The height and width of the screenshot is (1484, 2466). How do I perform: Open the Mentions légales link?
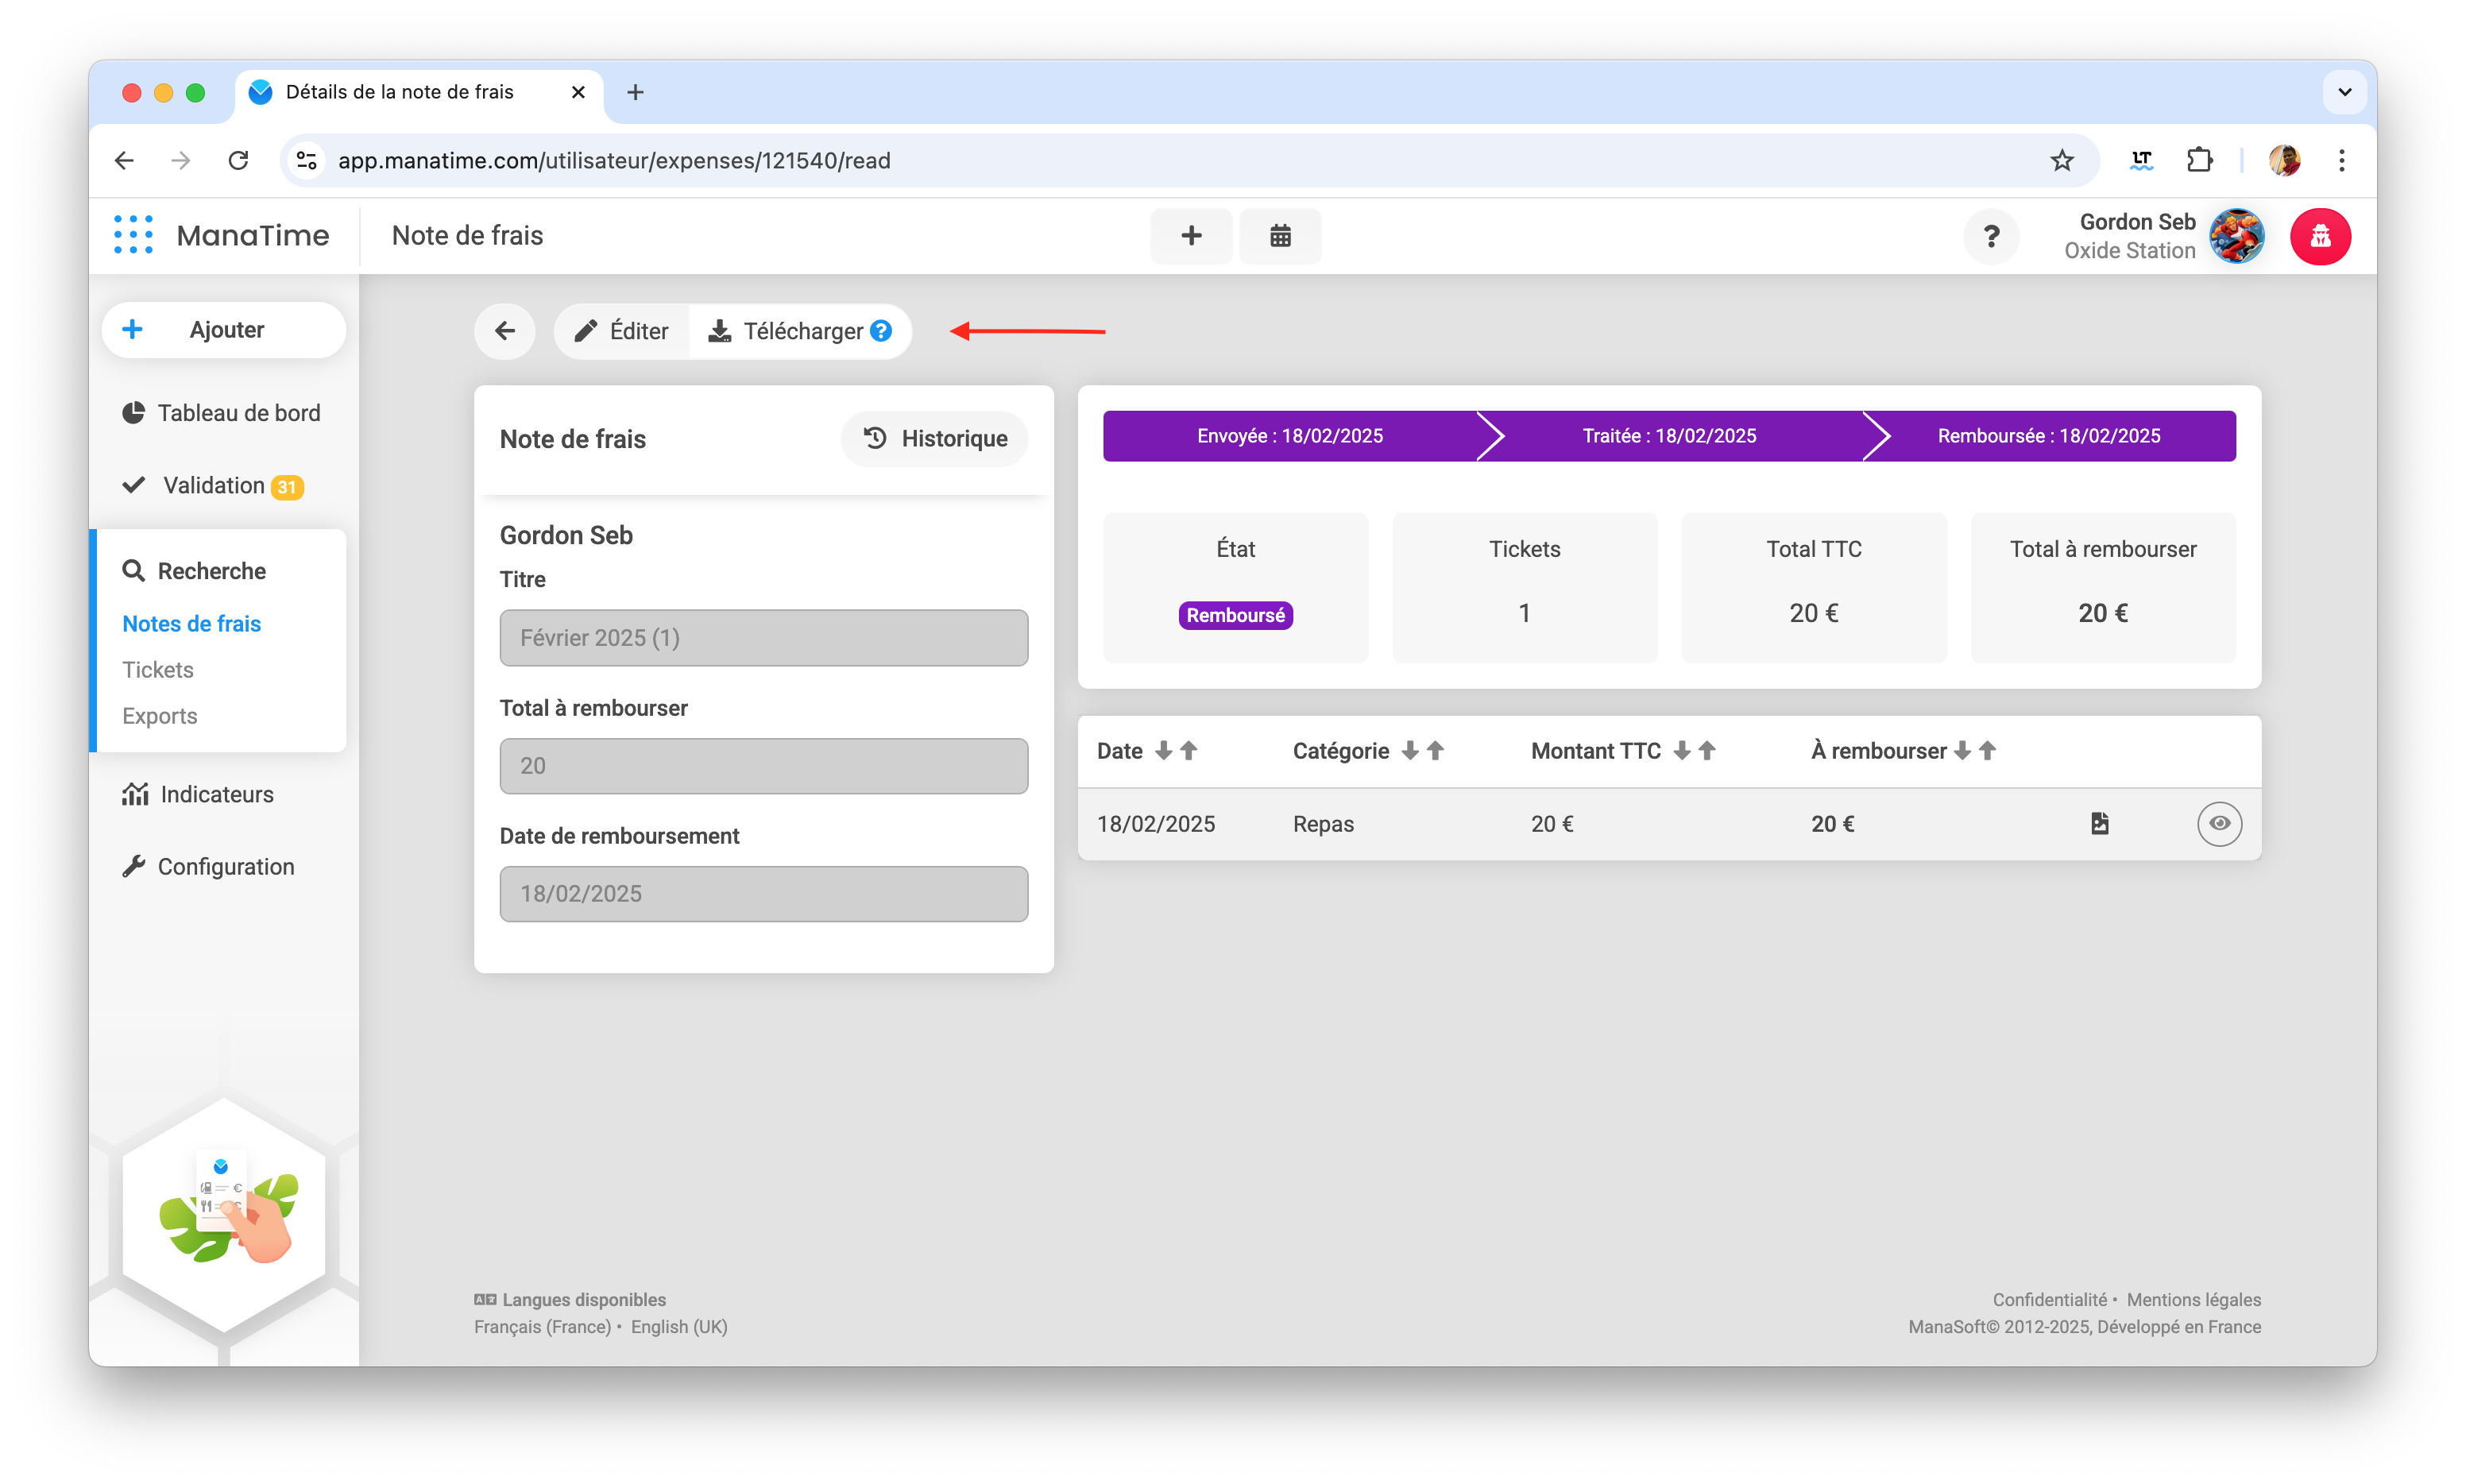[x=2193, y=1299]
